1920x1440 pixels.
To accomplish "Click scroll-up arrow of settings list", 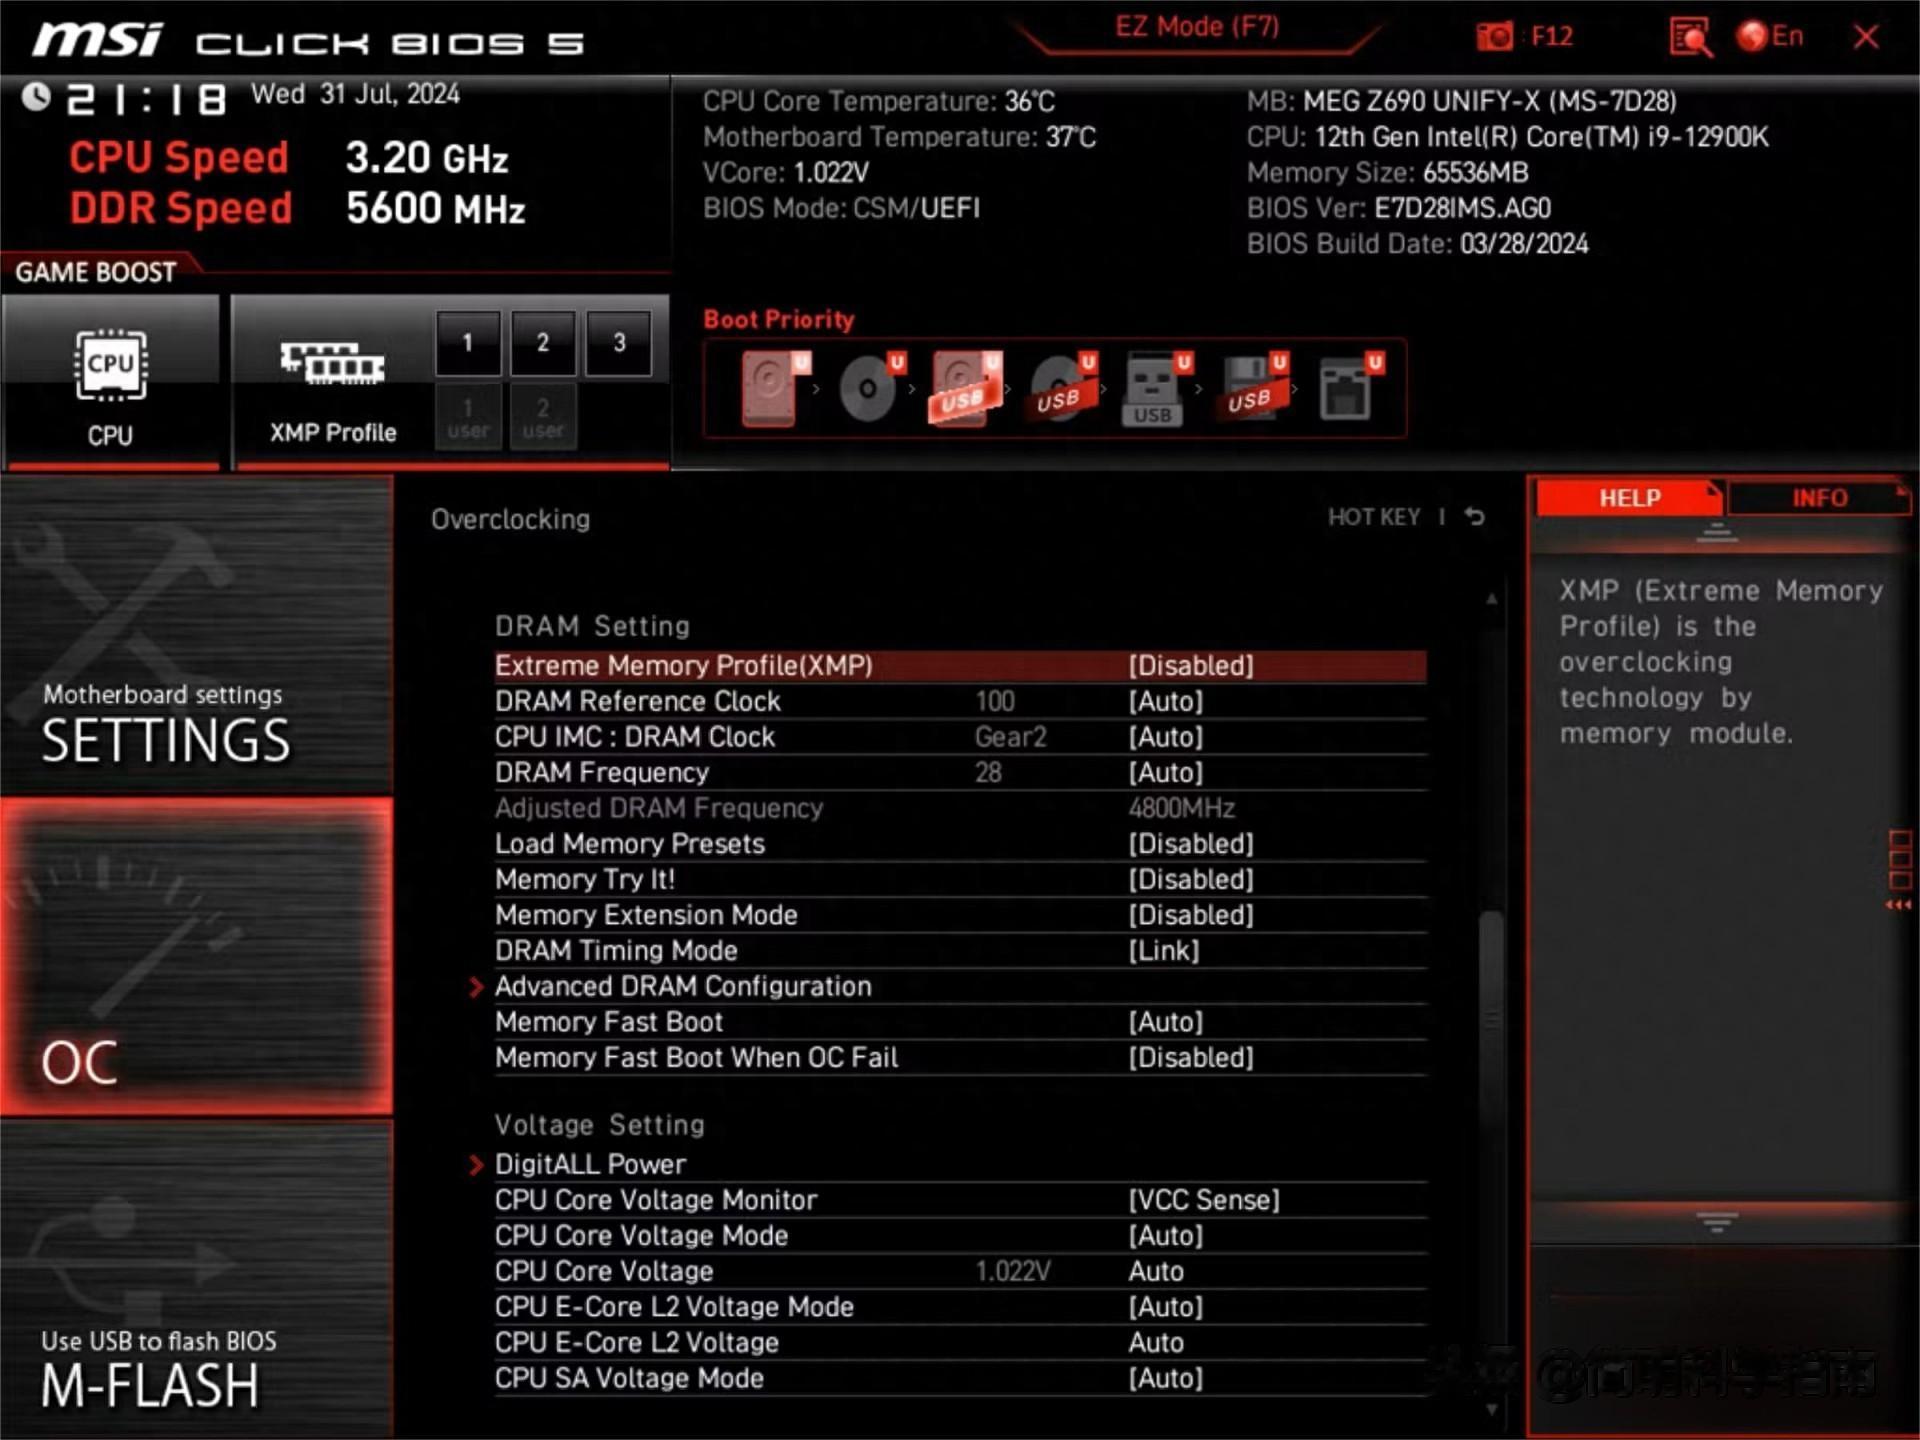I will [1491, 599].
